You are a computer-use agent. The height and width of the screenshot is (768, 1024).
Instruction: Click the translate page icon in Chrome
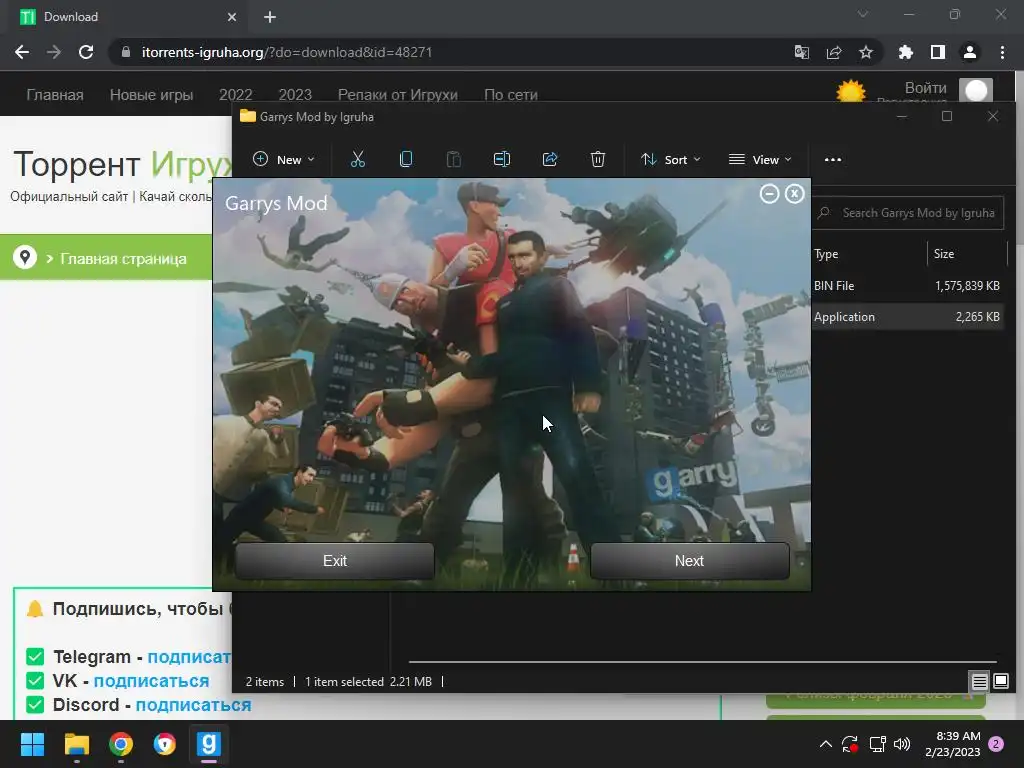(x=802, y=52)
